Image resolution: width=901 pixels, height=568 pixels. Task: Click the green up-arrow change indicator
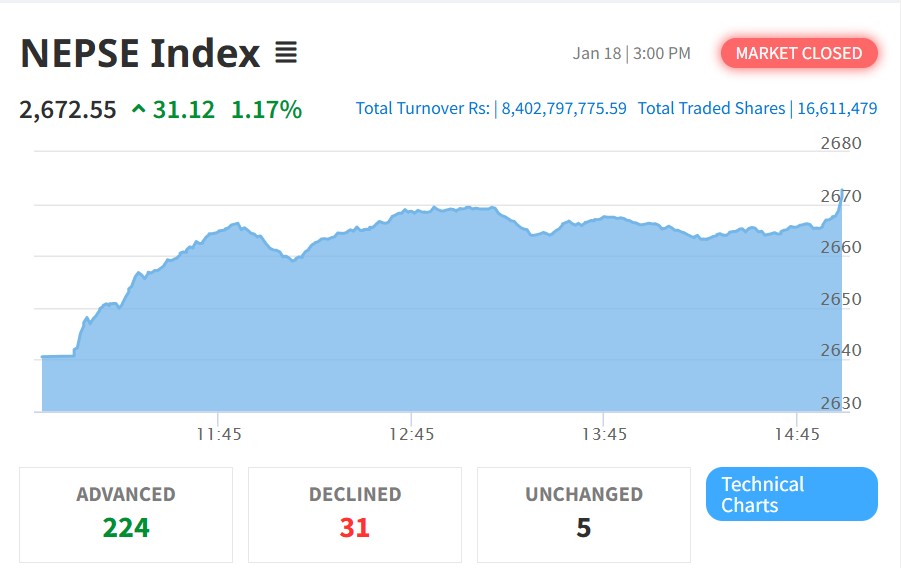[138, 110]
